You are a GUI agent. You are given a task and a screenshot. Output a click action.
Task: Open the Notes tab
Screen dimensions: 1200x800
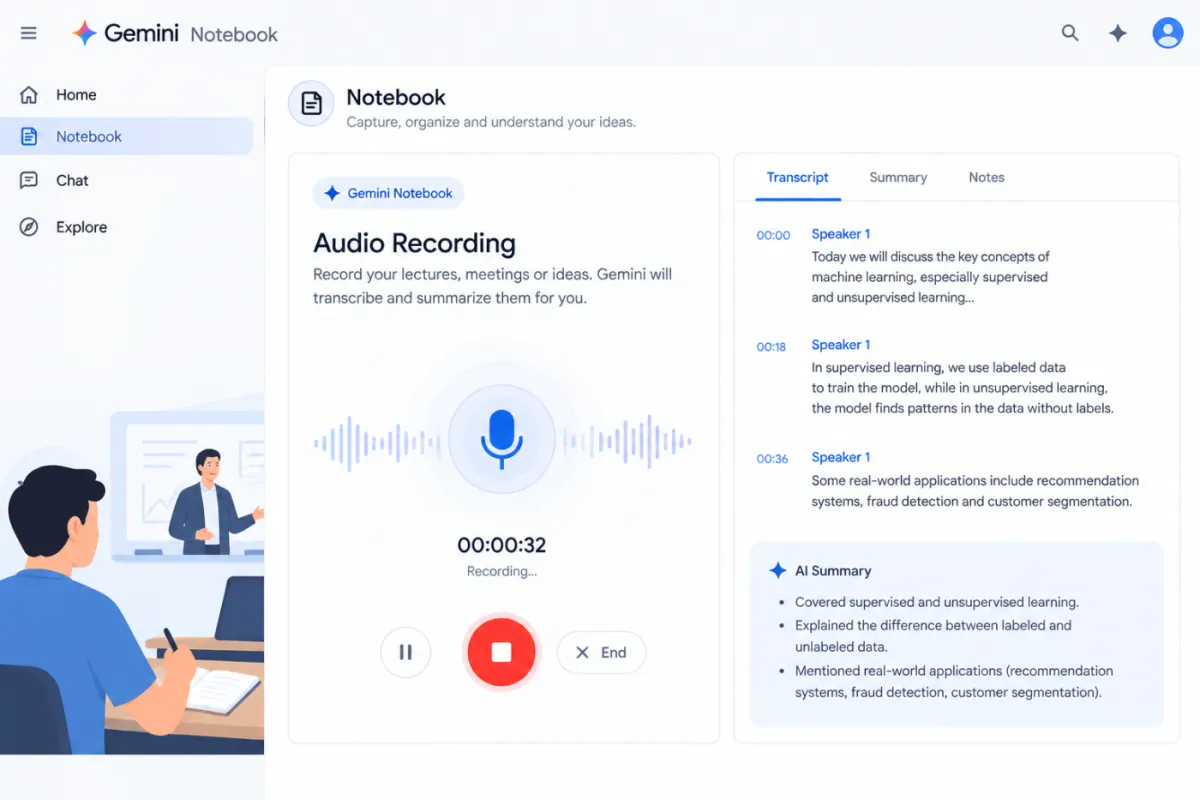coord(986,177)
